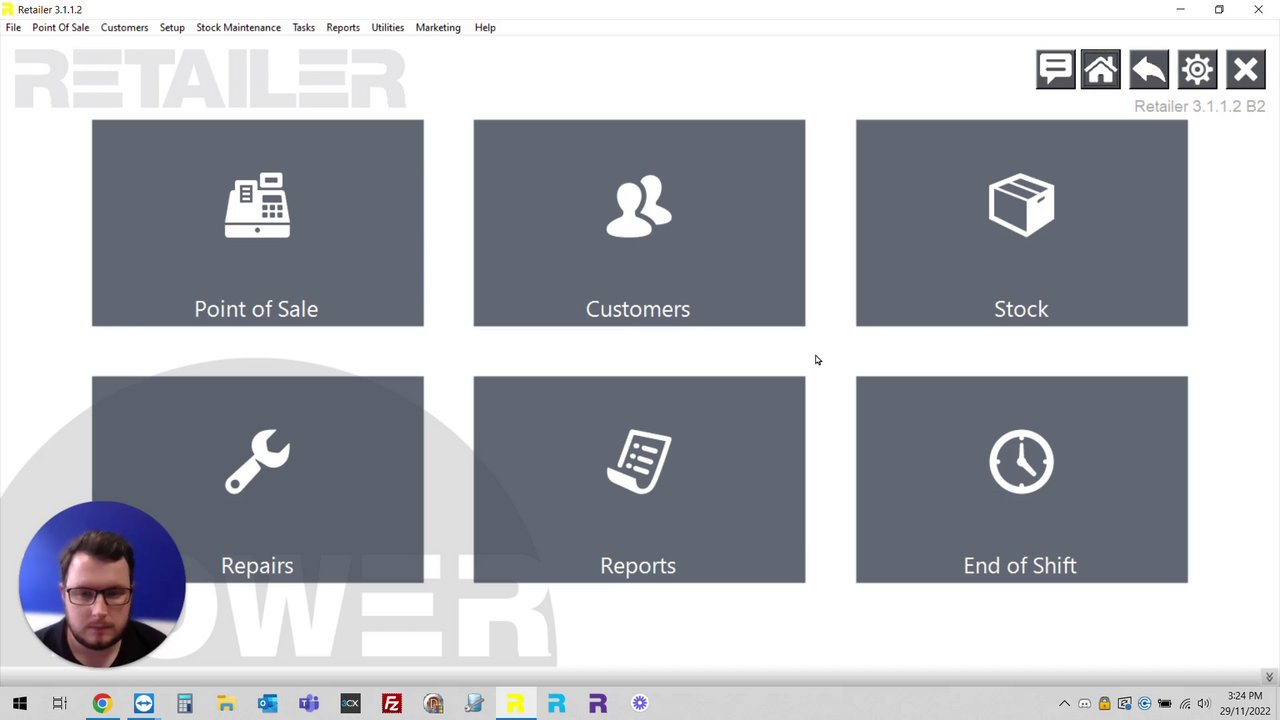Click the Discord tray icon
Viewport: 1280px width, 720px height.
(1084, 703)
